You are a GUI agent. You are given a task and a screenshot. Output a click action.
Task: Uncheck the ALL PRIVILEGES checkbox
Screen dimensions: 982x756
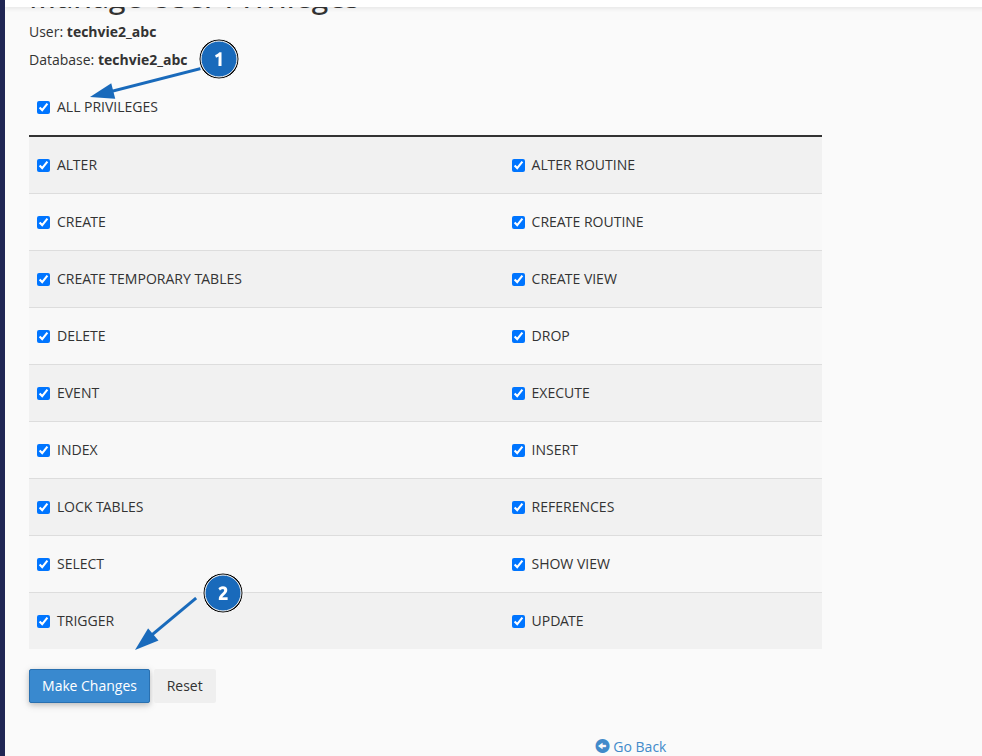pyautogui.click(x=44, y=108)
